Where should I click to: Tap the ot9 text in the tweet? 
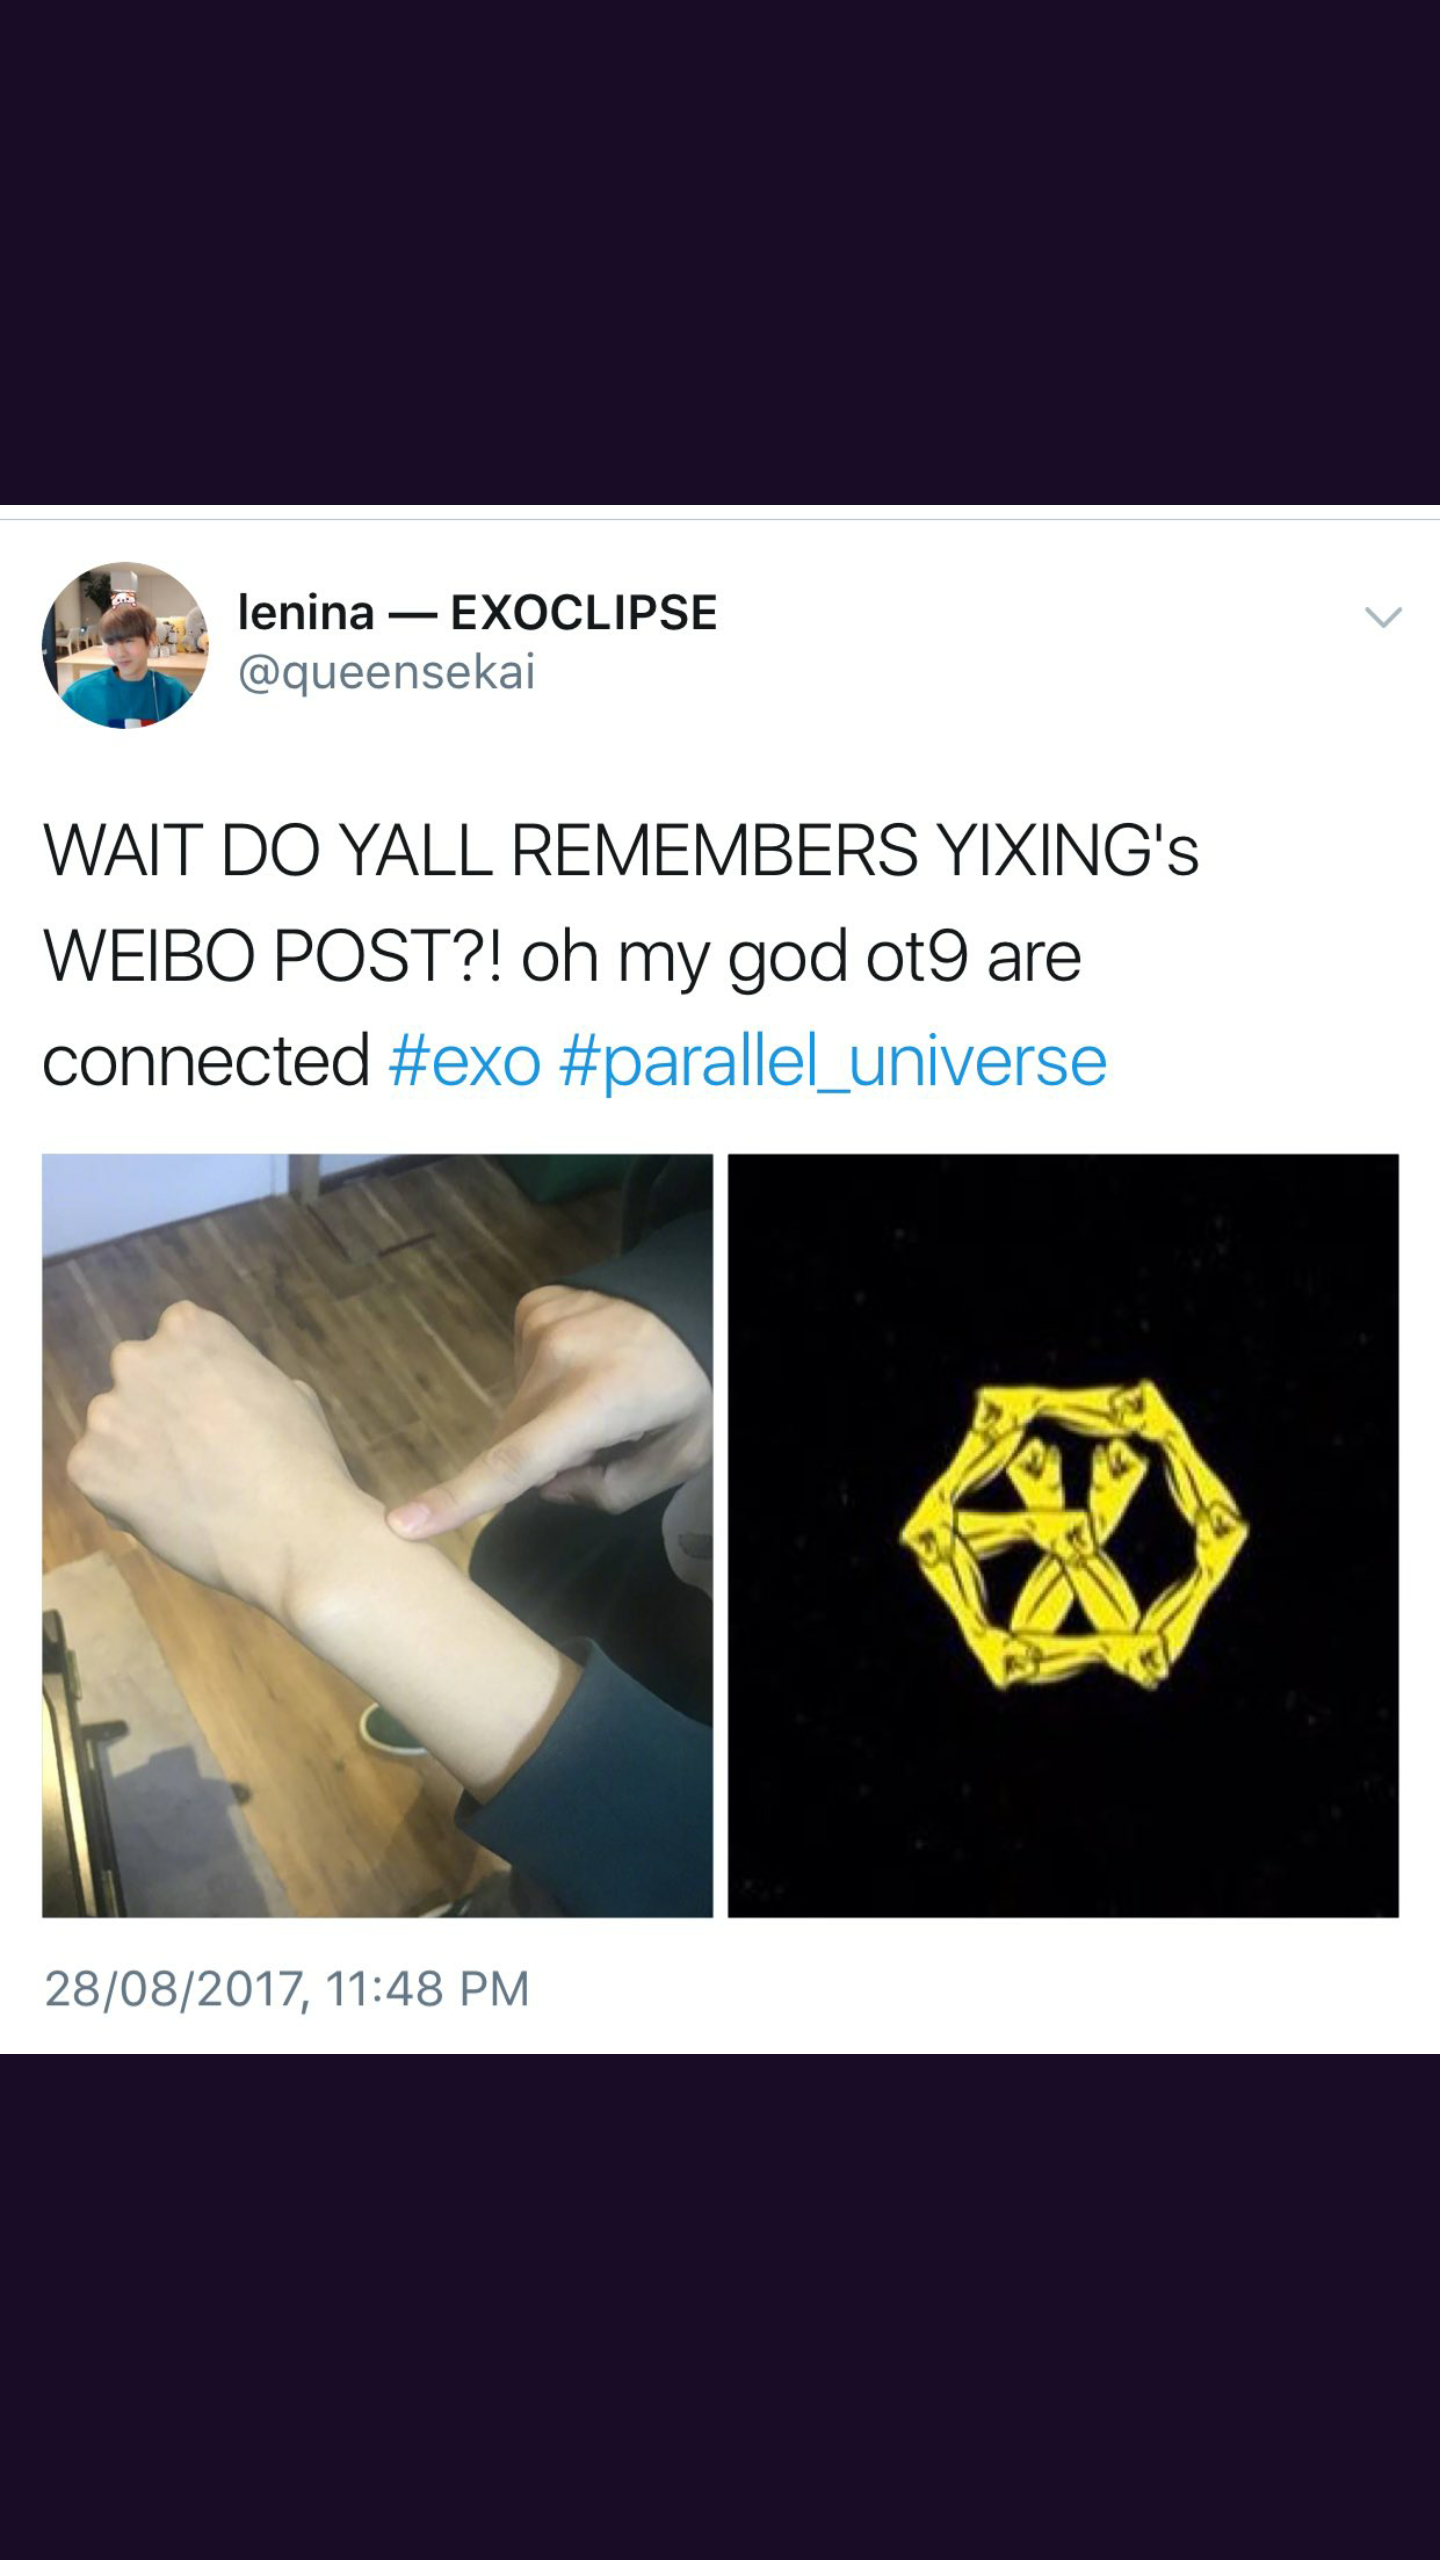click(916, 956)
